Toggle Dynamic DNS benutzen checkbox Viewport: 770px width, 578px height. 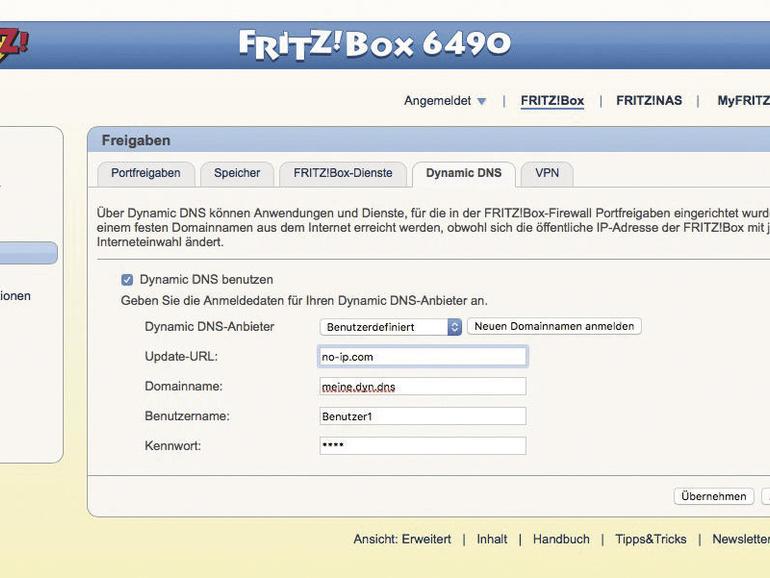point(127,280)
